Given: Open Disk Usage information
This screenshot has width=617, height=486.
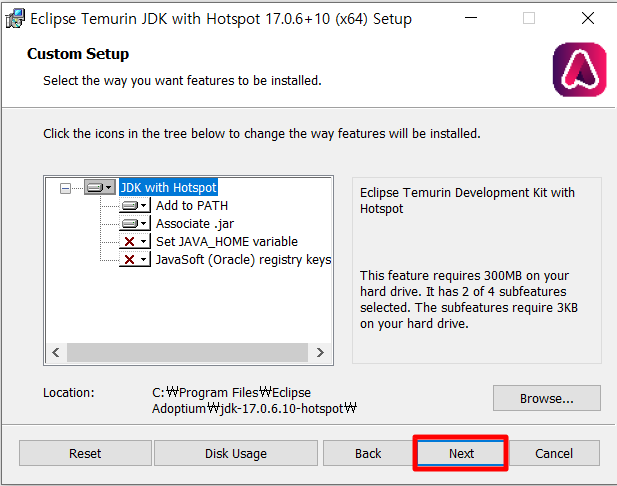Looking at the screenshot, I should pos(236,453).
